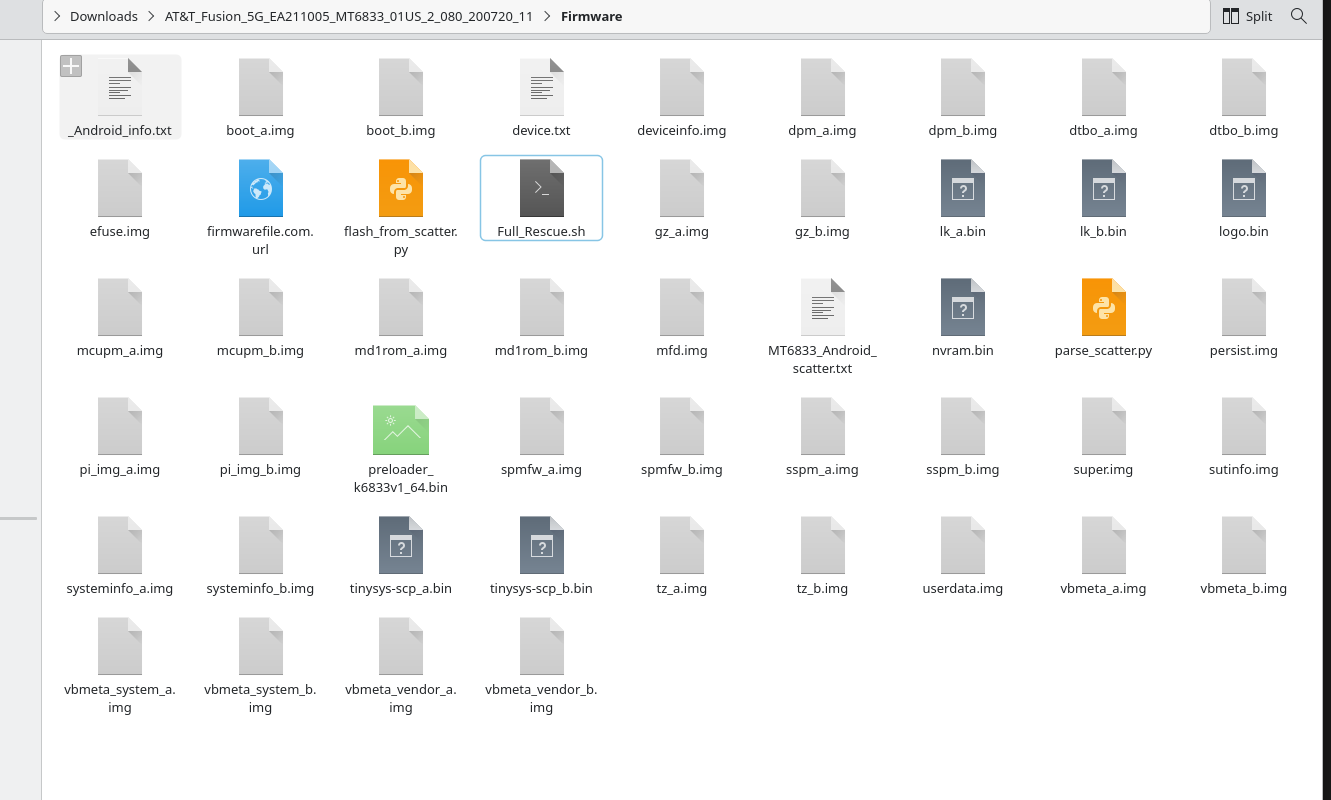Click the vbmeta_vendor_b.img filename label

click(x=541, y=698)
